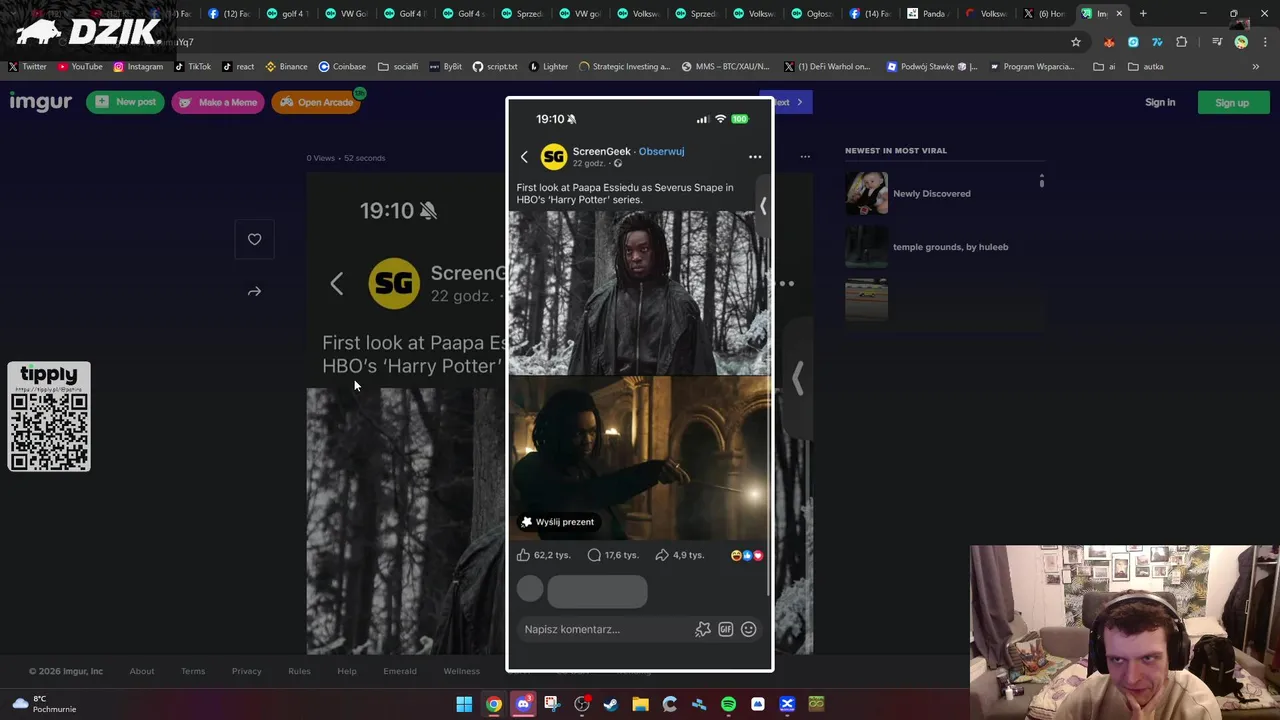Image resolution: width=1280 pixels, height=720 pixels.
Task: Open the YouTube bookmark
Action: [80, 67]
